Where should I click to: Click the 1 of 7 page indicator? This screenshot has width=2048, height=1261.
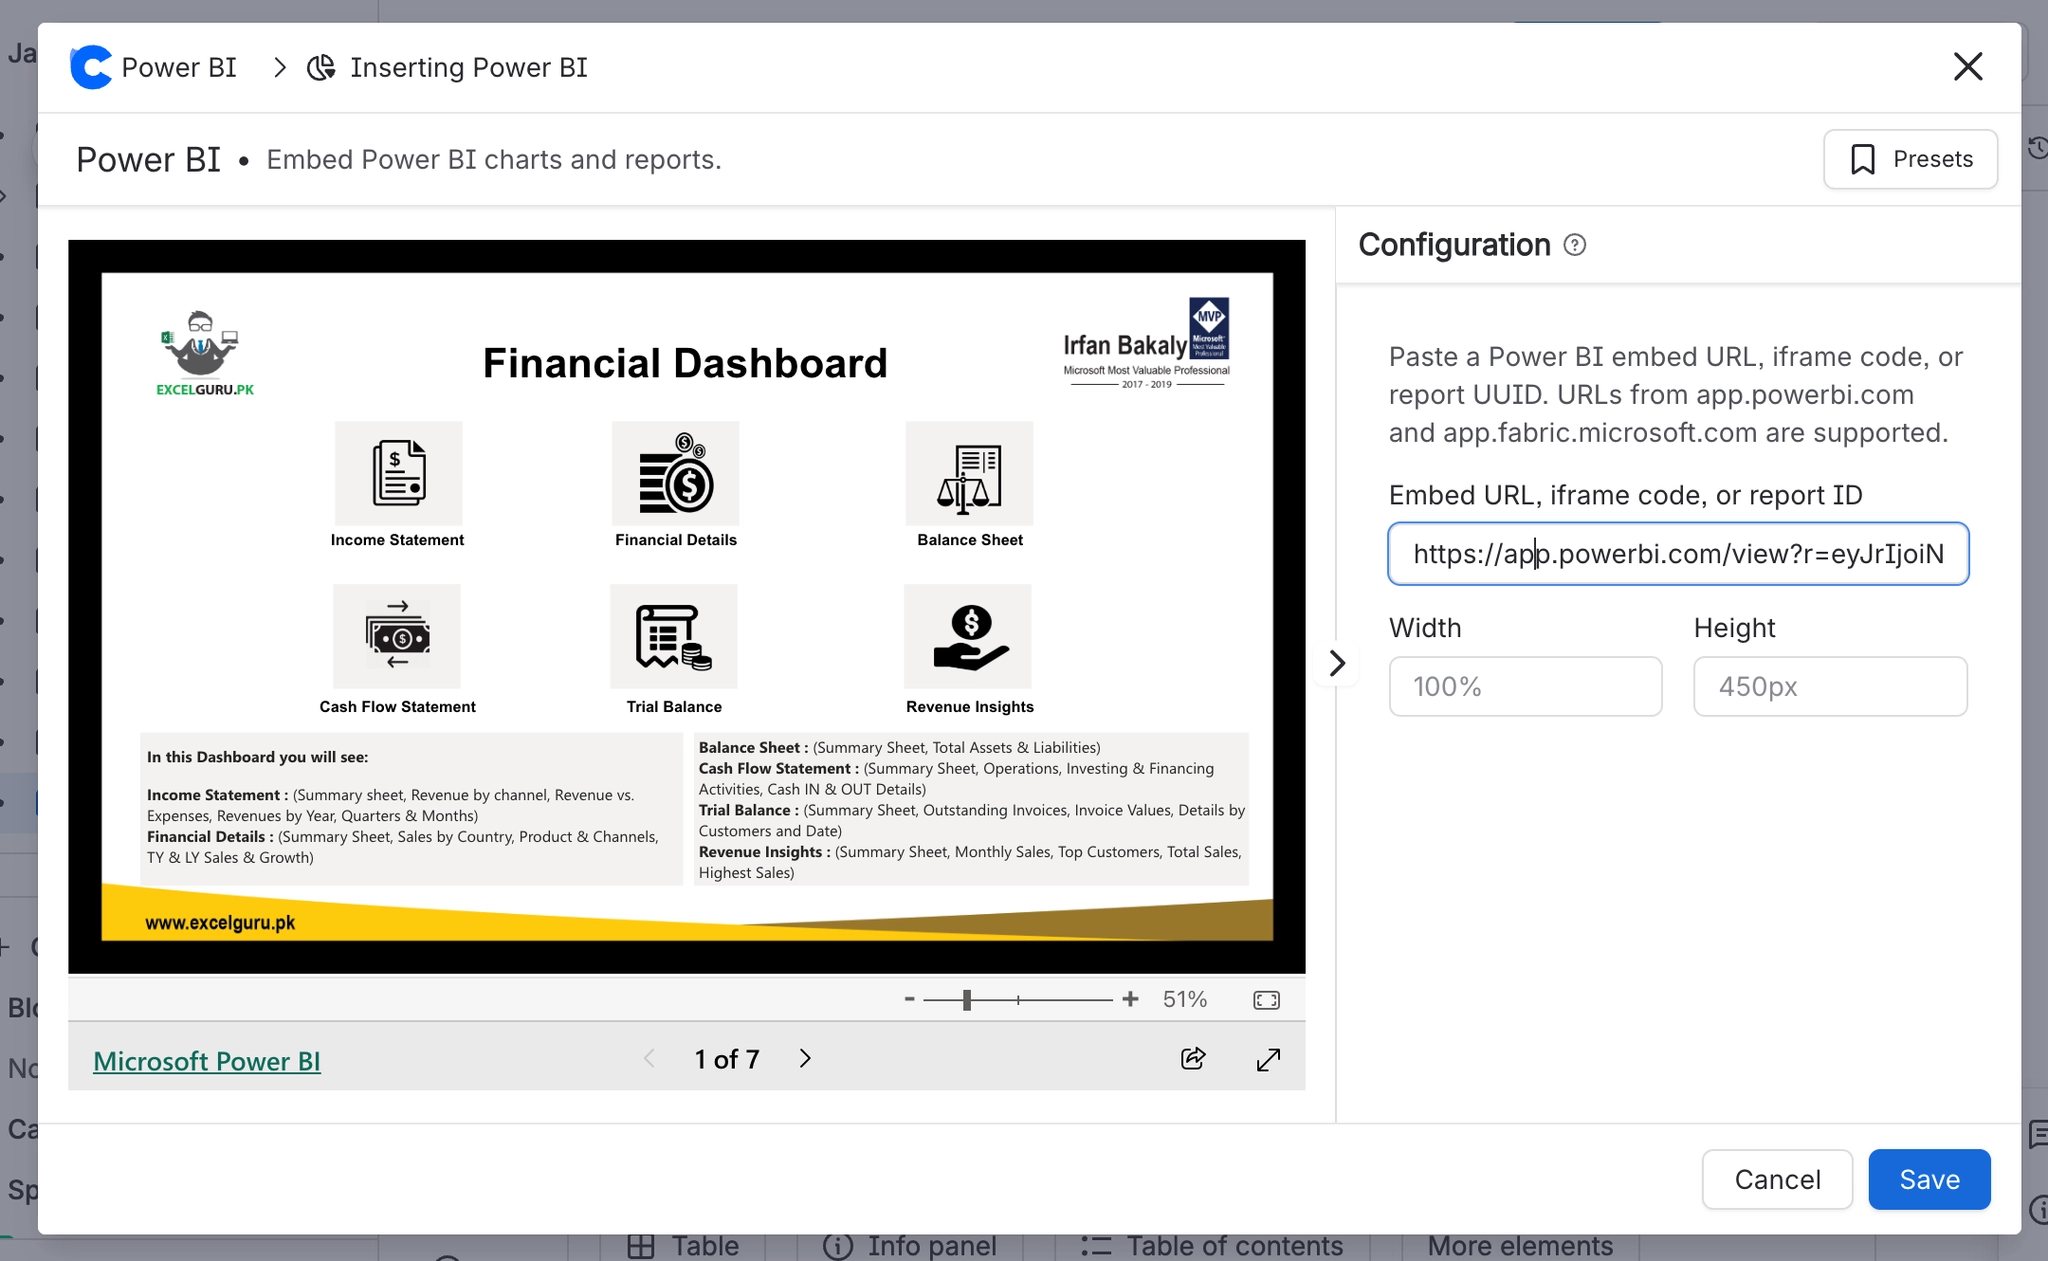pos(727,1059)
